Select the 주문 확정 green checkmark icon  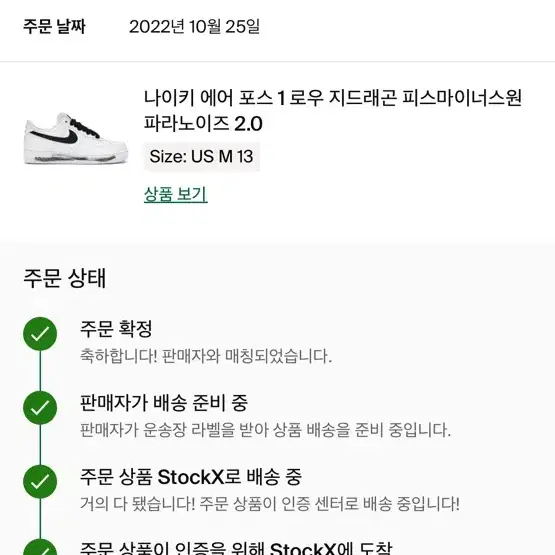tap(40, 334)
